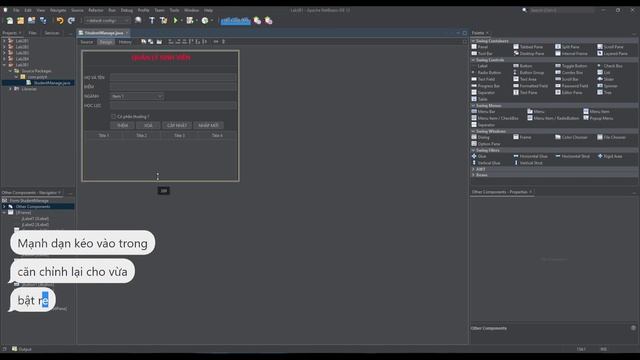This screenshot has width=640, height=360.
Task: Tick the 'Có phần thưởng?' checkbox
Action: [113, 117]
